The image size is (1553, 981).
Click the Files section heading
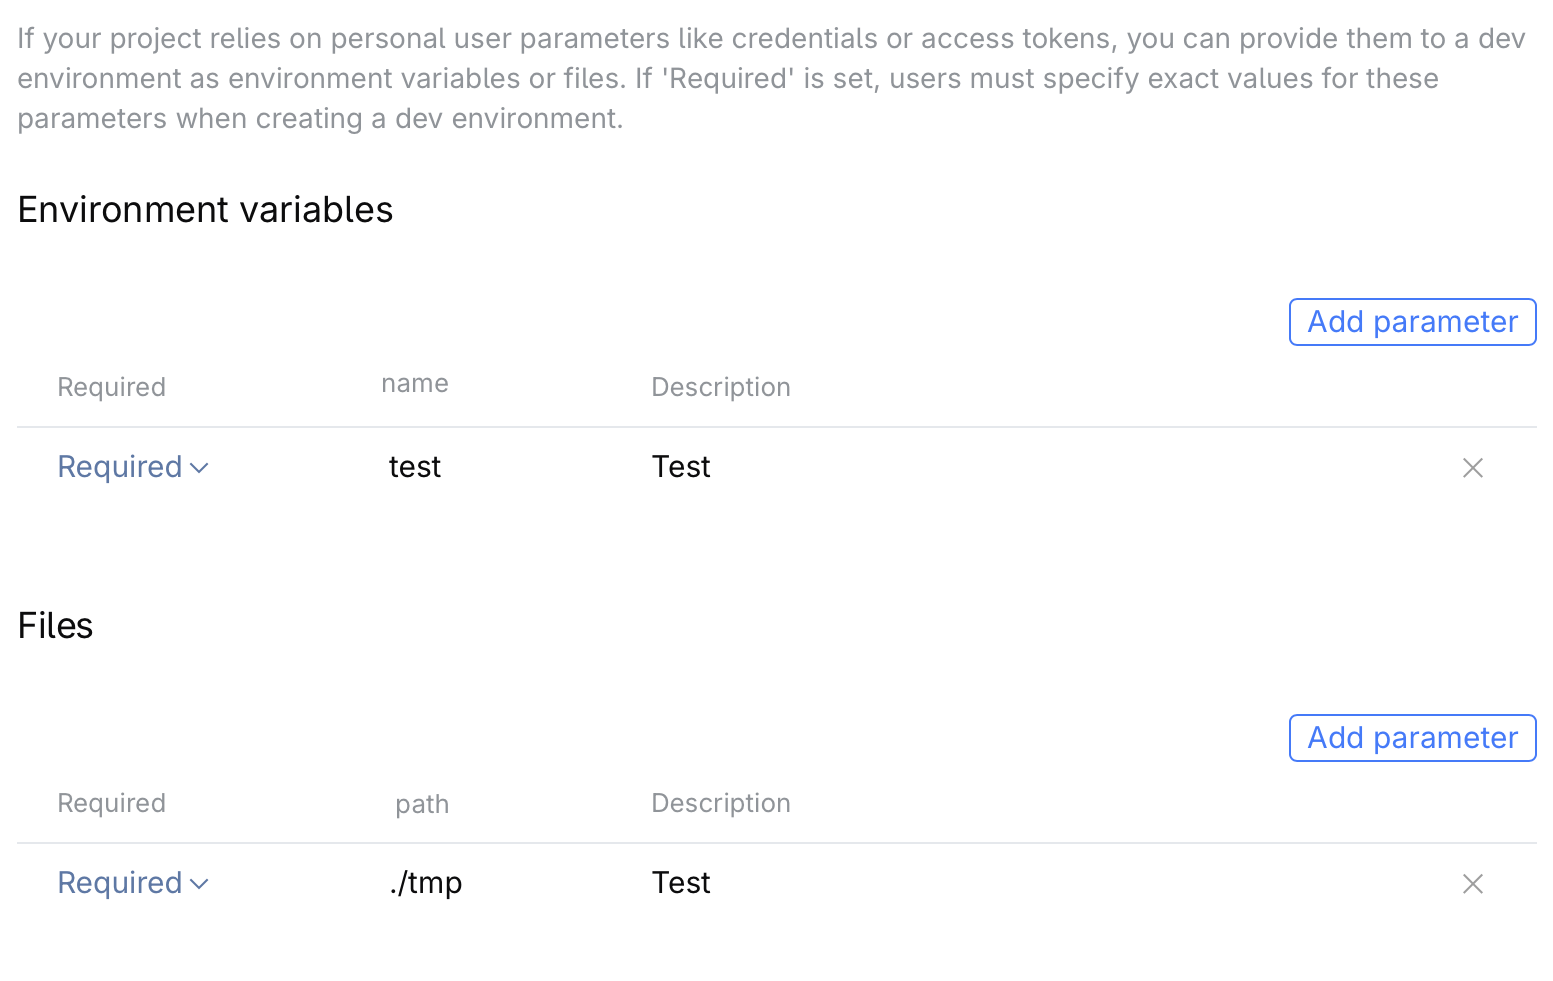[x=55, y=626]
